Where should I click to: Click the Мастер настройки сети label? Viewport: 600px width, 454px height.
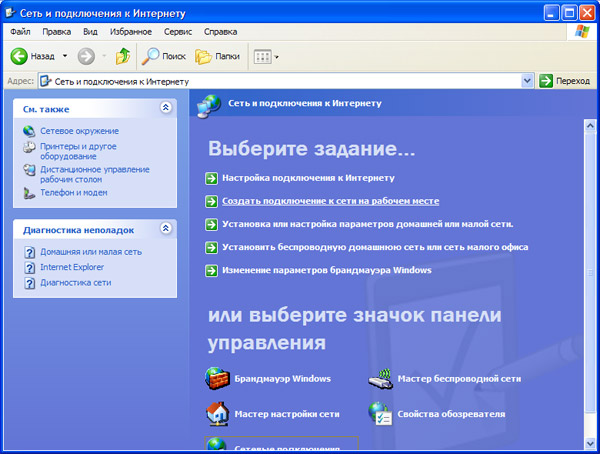(287, 414)
